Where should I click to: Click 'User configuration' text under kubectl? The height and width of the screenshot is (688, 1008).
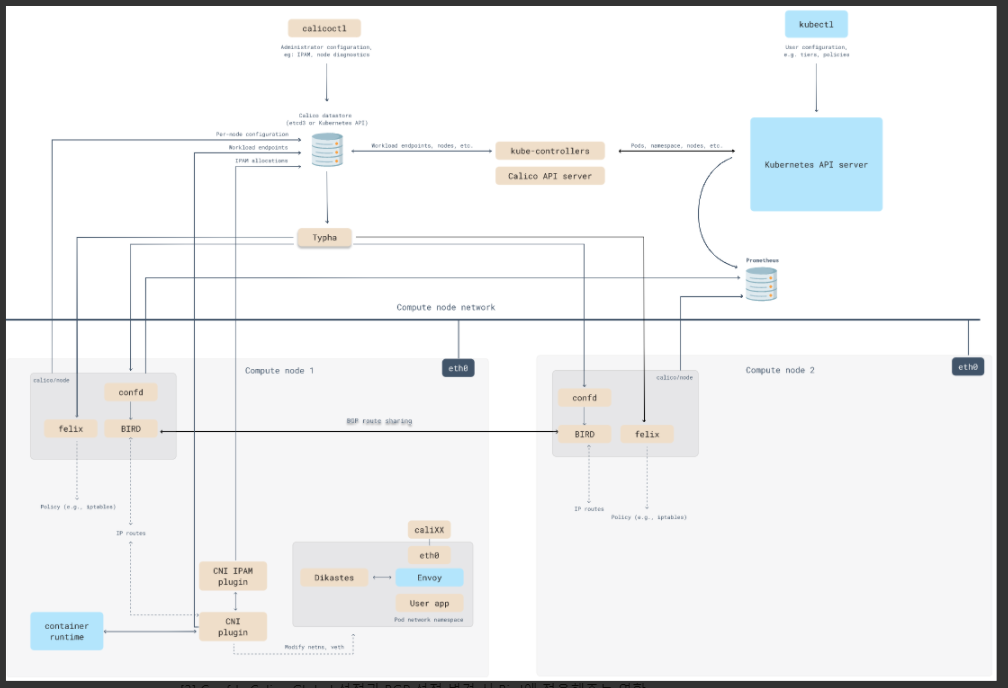pos(816,47)
